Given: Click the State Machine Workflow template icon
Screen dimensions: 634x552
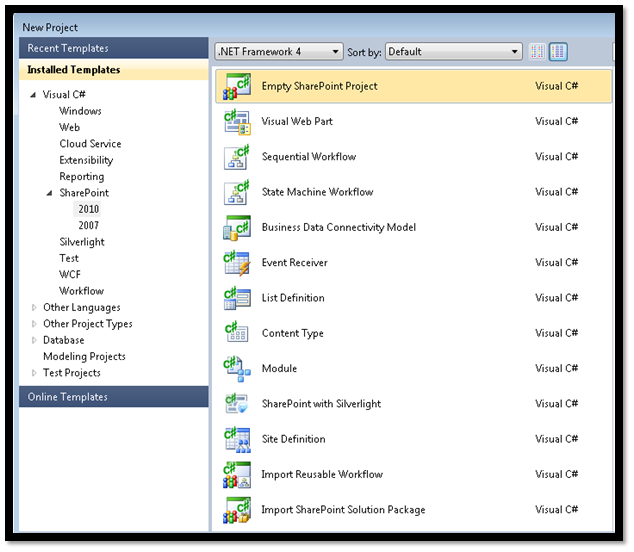Looking at the screenshot, I should [237, 192].
